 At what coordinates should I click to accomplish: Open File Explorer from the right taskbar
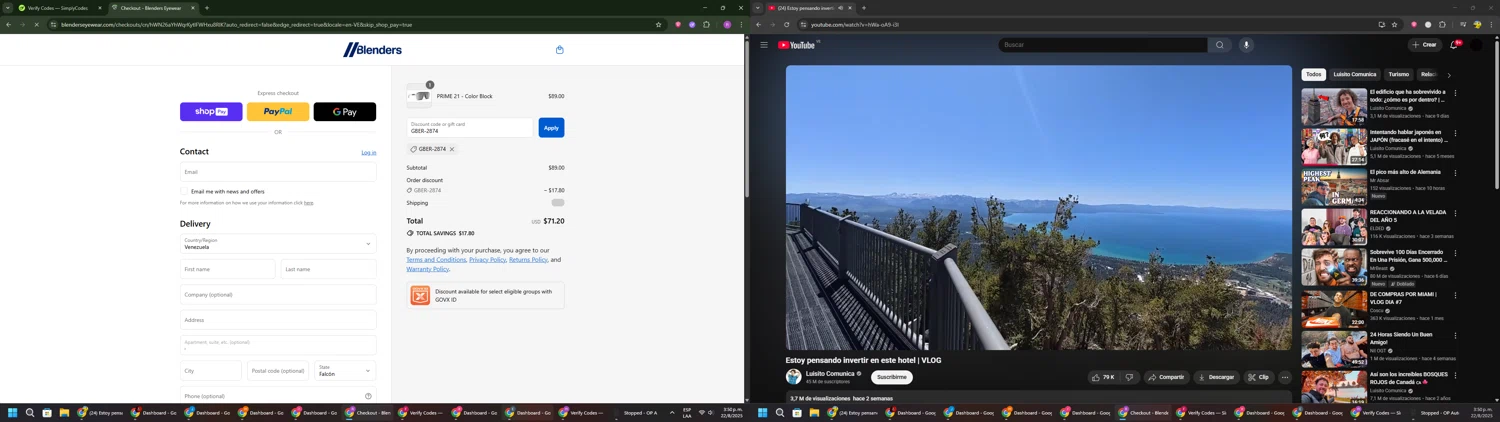814,412
